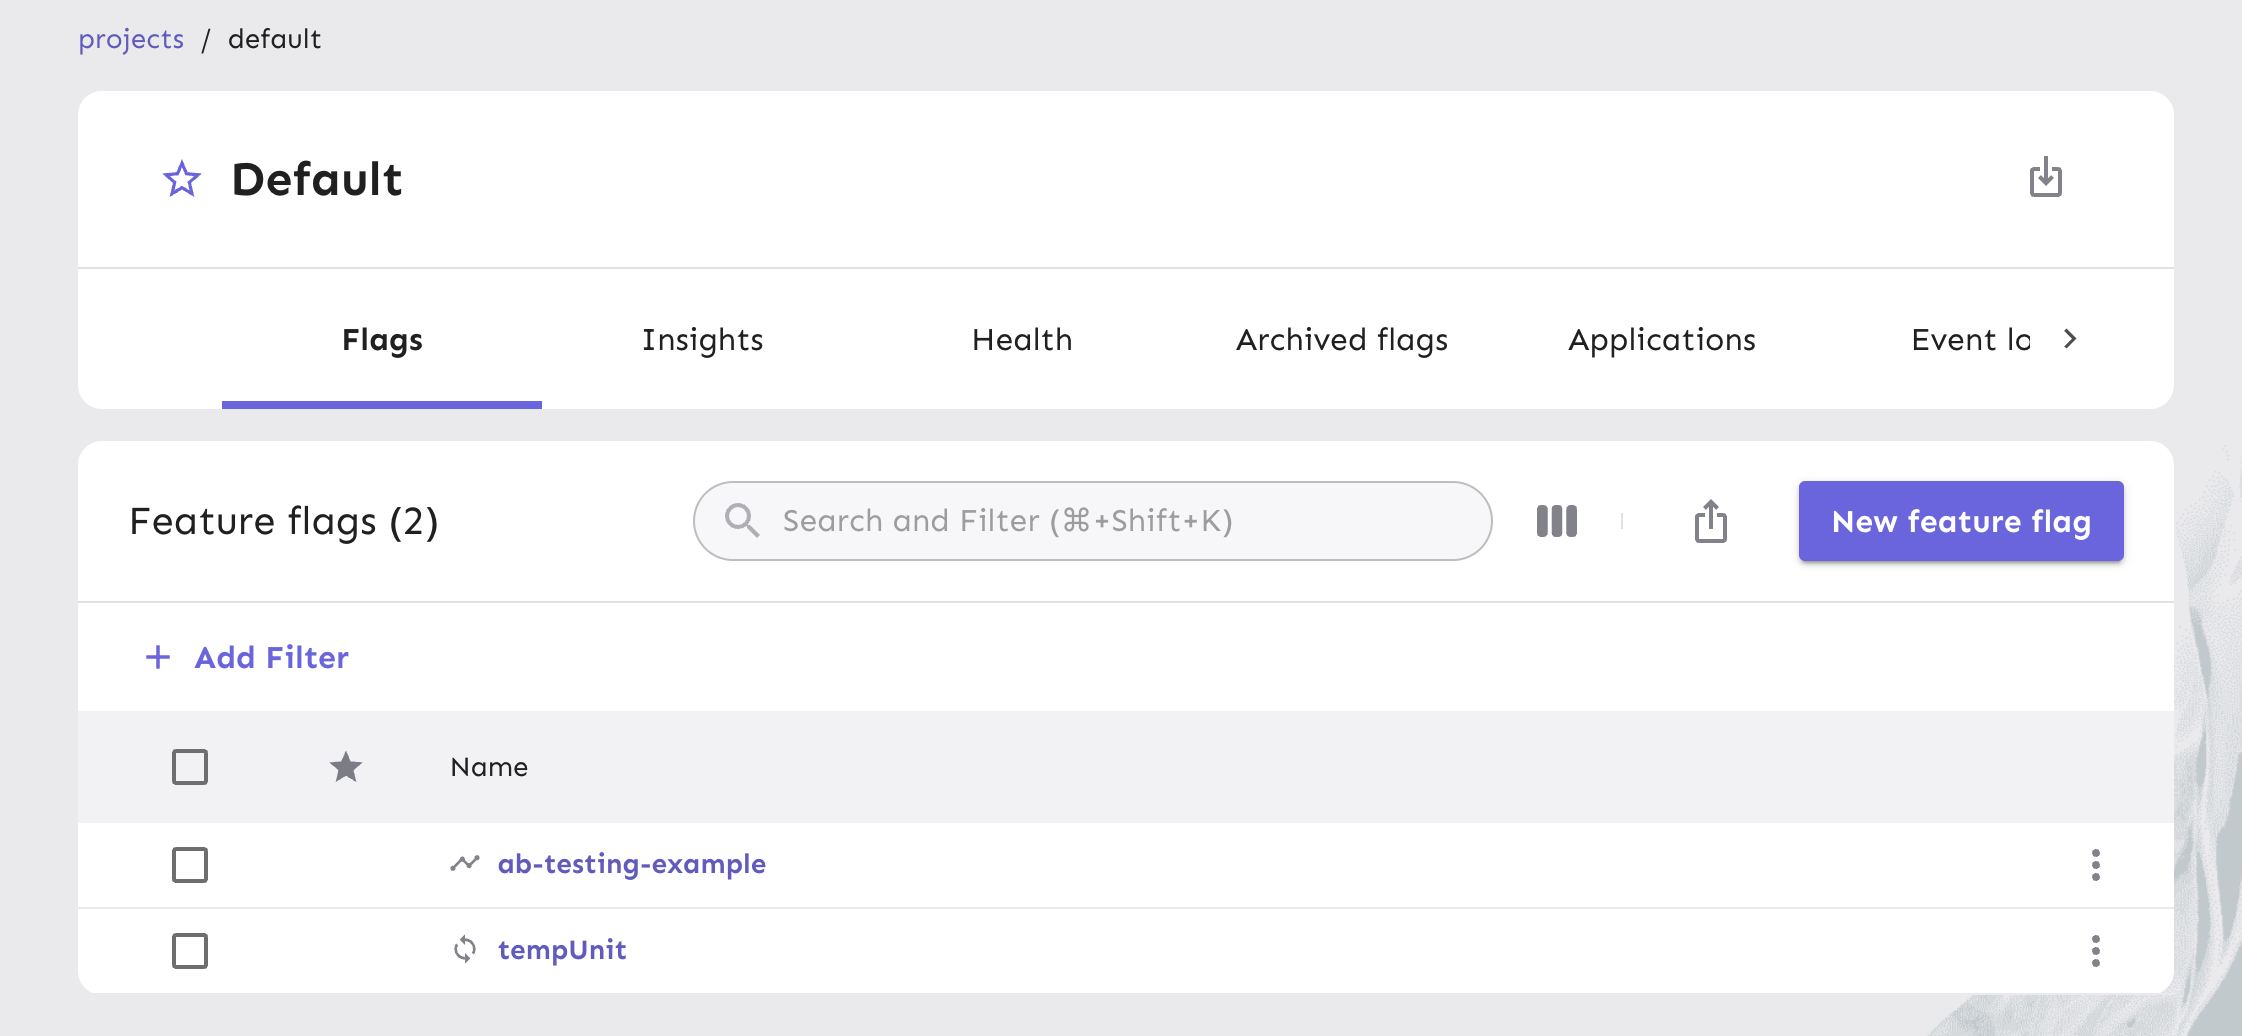Open the column visibility settings icon
2242x1036 pixels.
tap(1556, 521)
